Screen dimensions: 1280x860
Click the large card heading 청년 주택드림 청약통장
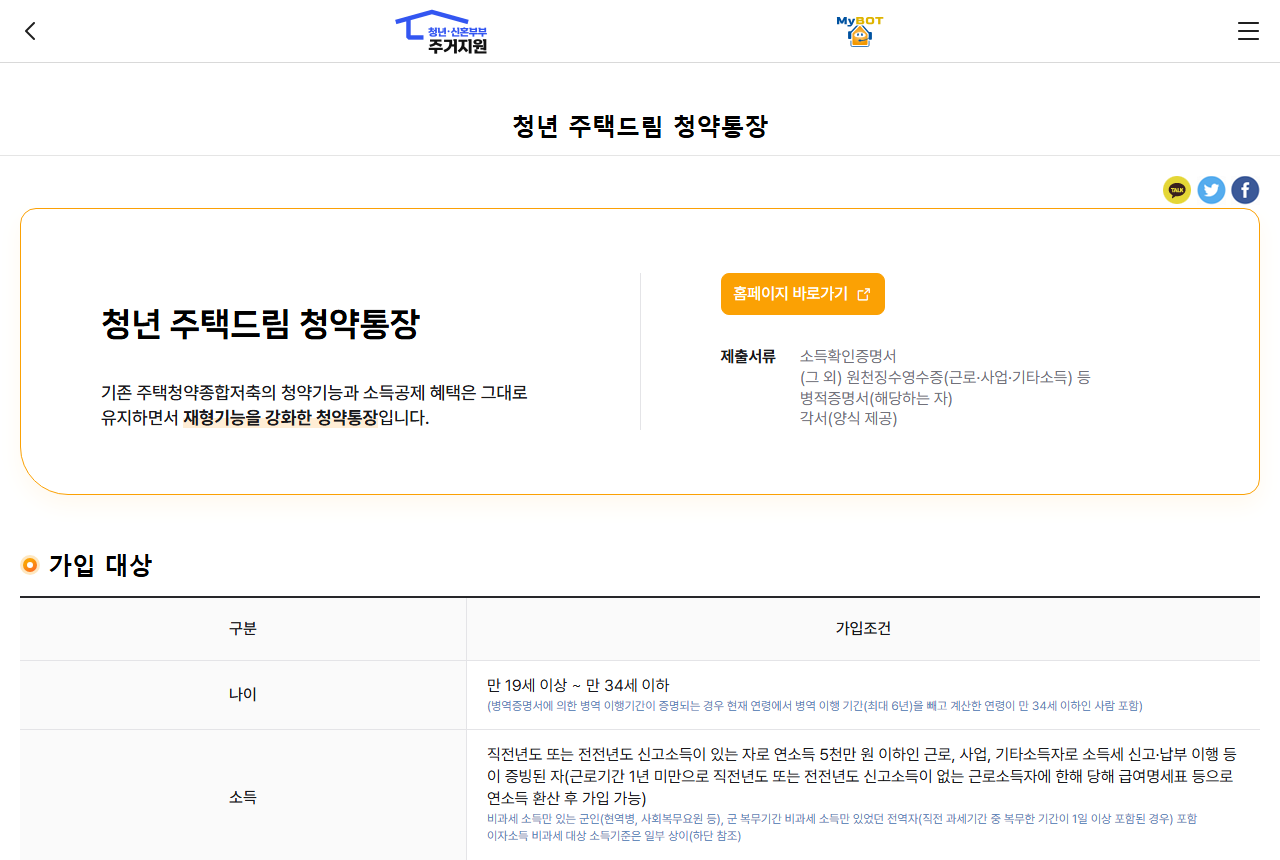(260, 324)
